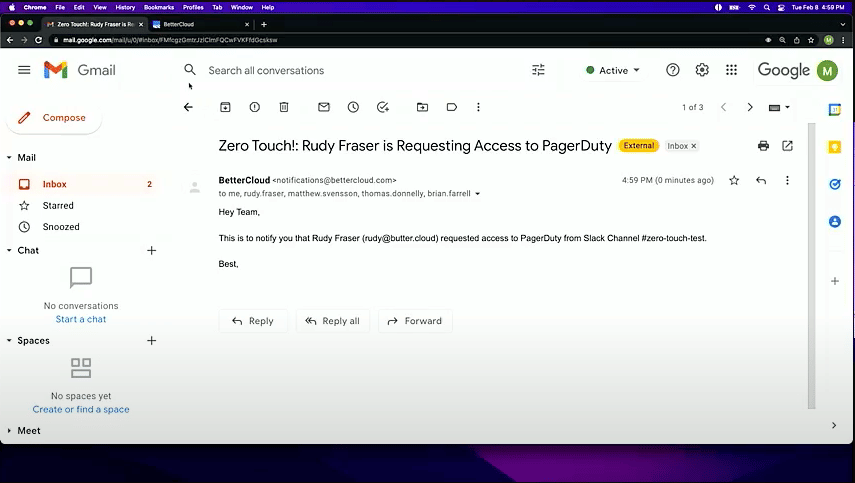Image resolution: width=855 pixels, height=483 pixels.
Task: Open the Active status dropdown
Action: [x=612, y=70]
